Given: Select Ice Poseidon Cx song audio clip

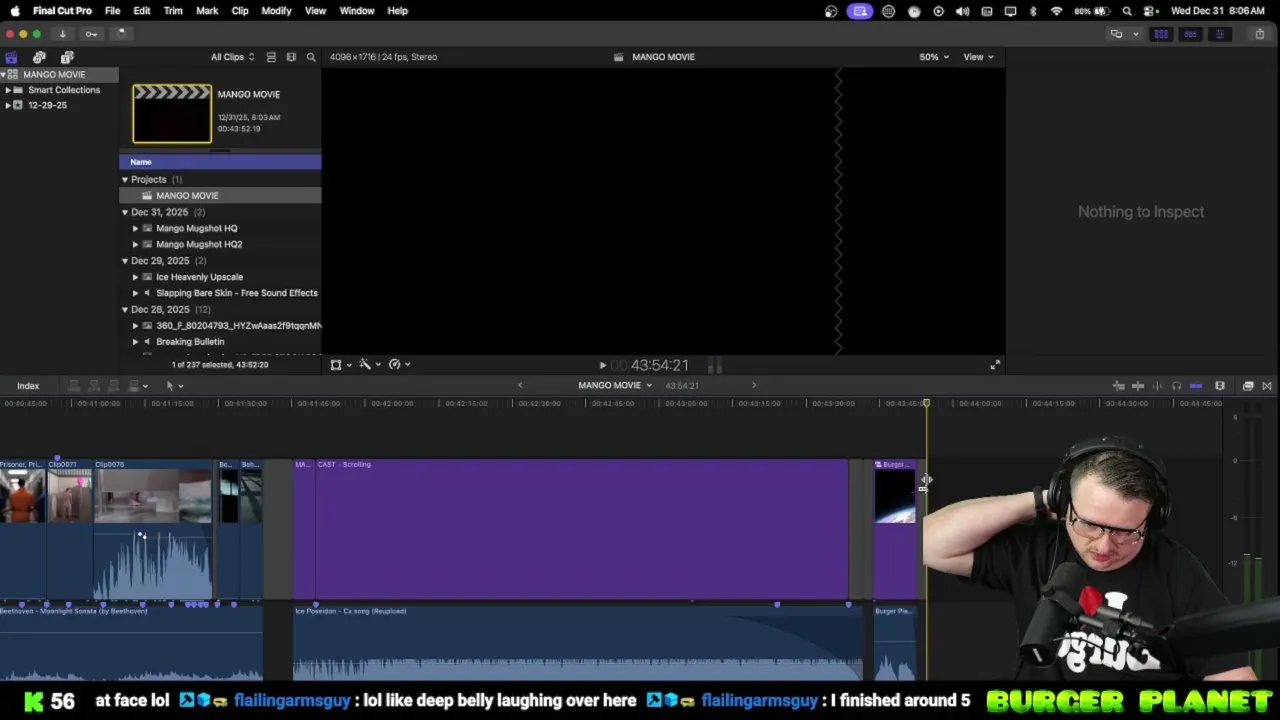Looking at the screenshot, I should [x=577, y=643].
